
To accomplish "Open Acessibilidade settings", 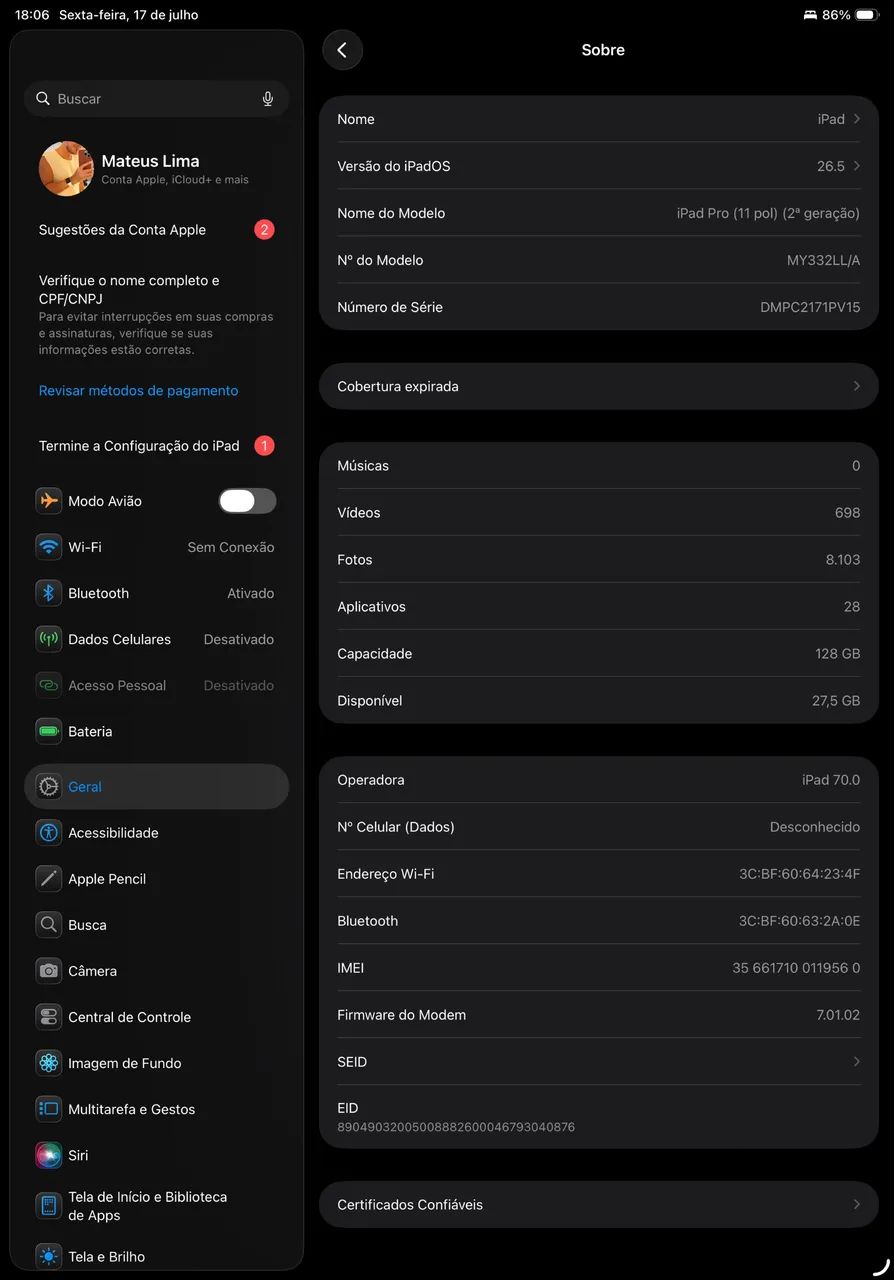I will 156,833.
